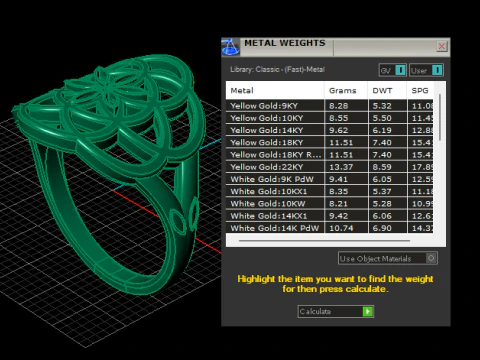
Task: Select the Yellow Gold:9KY row
Action: [330, 106]
